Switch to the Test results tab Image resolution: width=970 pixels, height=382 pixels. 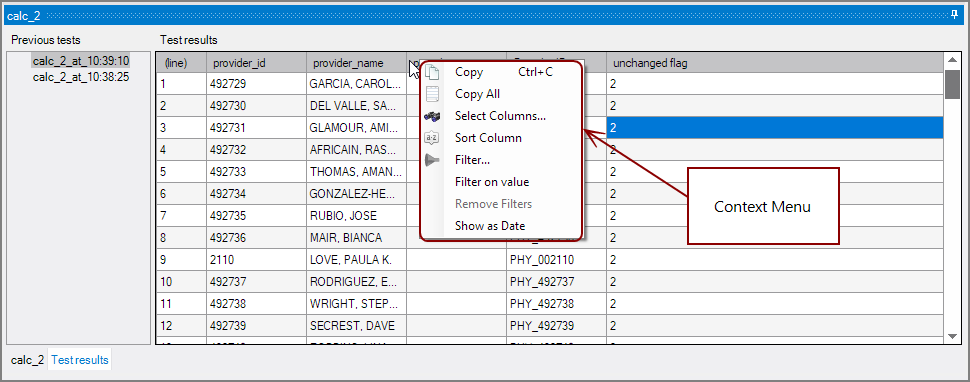coord(80,360)
